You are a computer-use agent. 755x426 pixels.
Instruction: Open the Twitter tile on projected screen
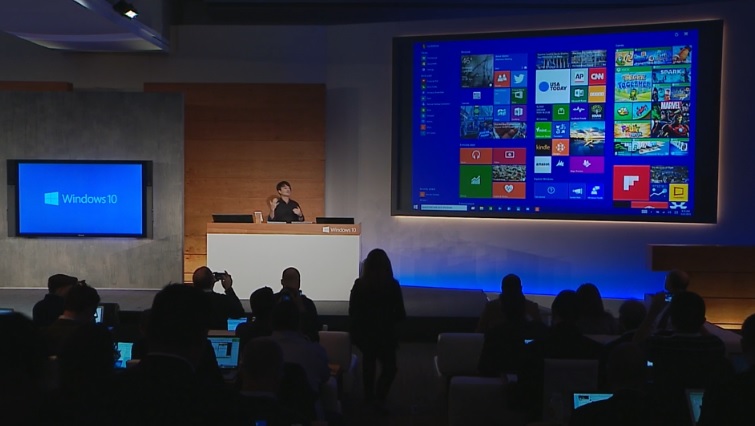519,78
